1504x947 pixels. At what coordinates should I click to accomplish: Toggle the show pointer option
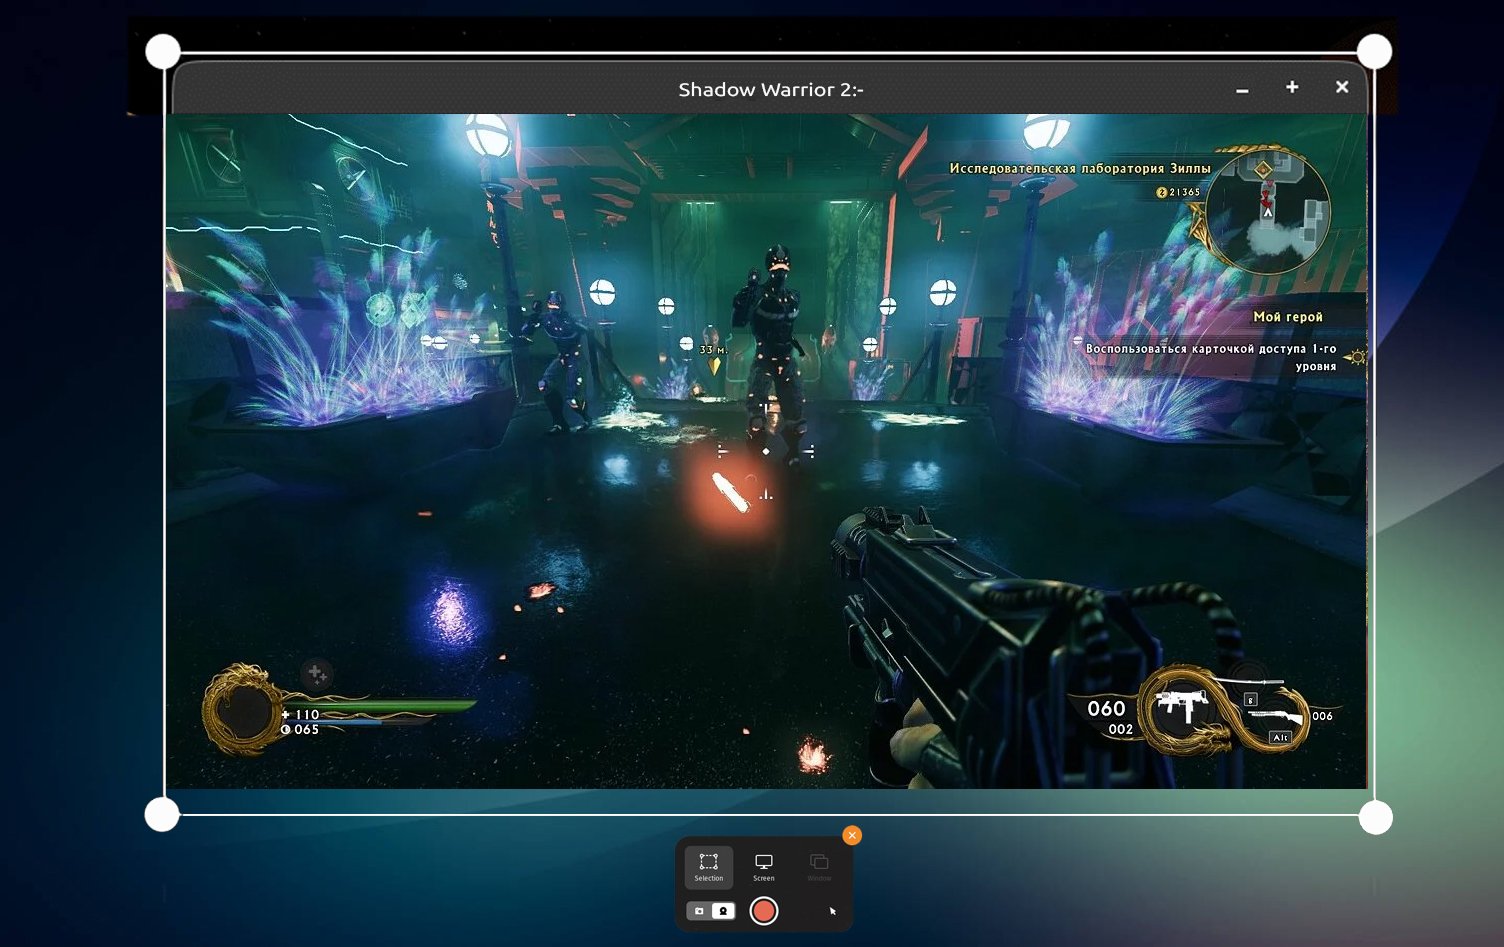click(832, 911)
